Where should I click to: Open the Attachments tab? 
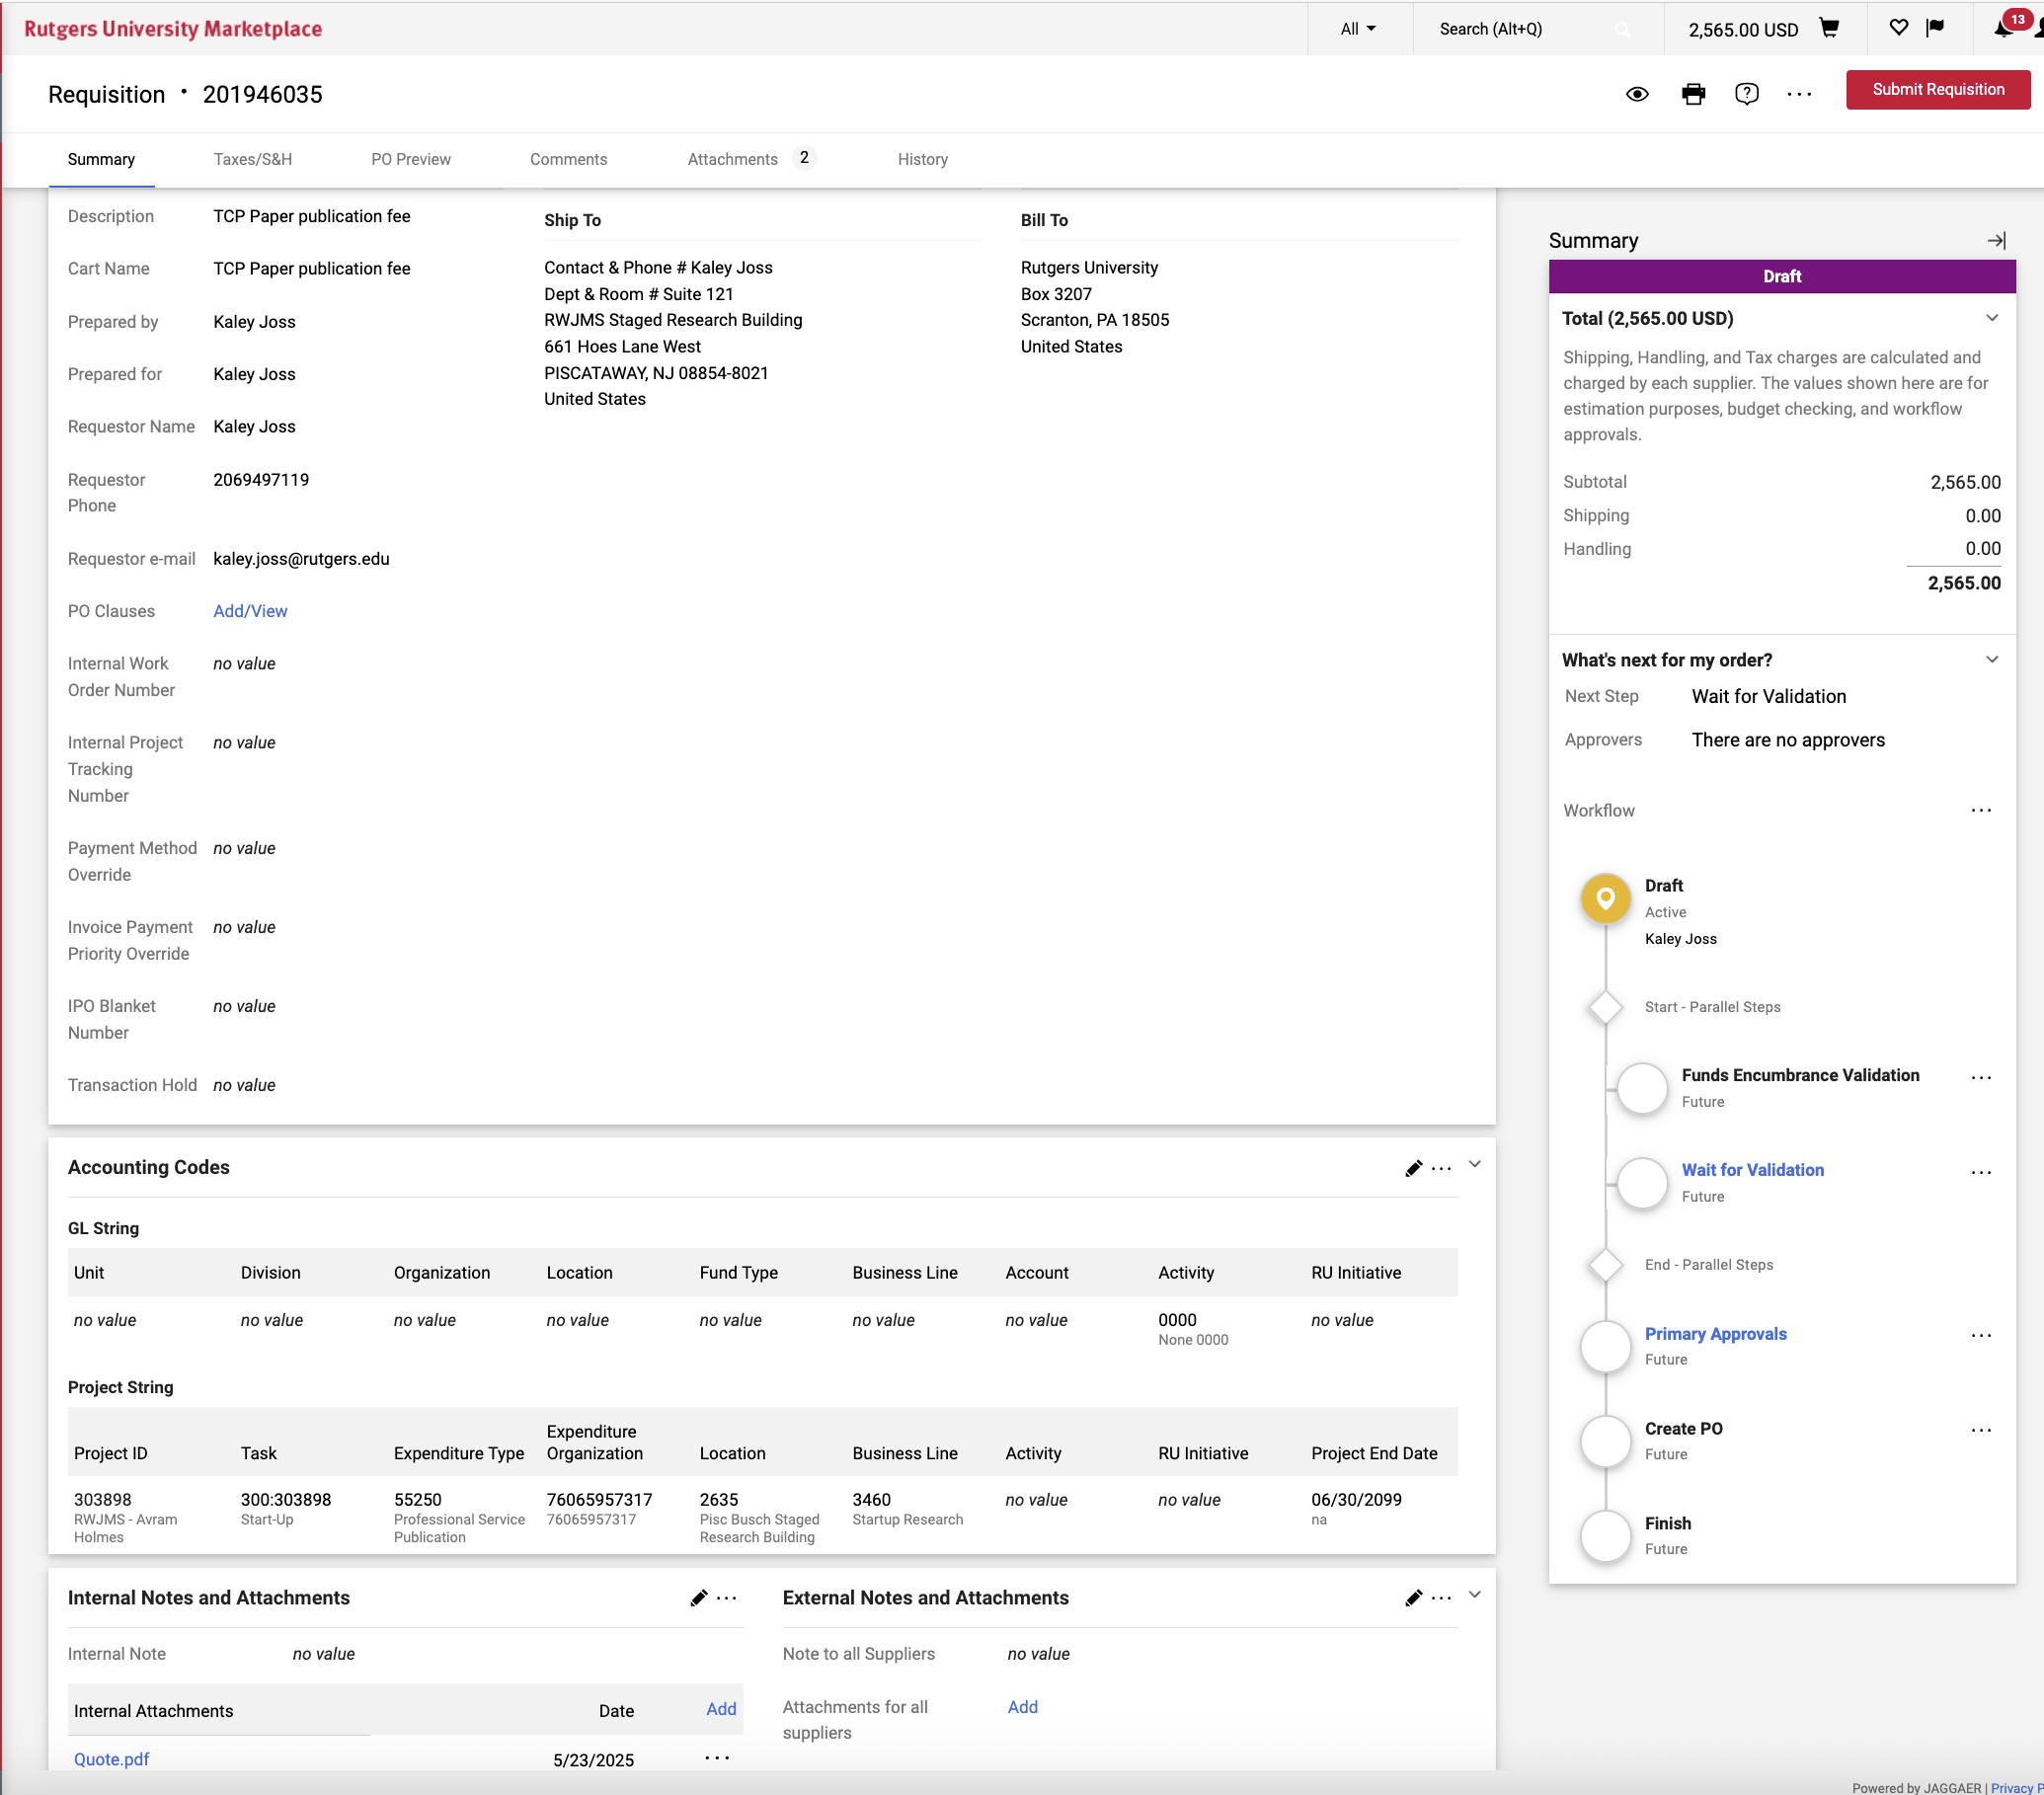[x=732, y=159]
